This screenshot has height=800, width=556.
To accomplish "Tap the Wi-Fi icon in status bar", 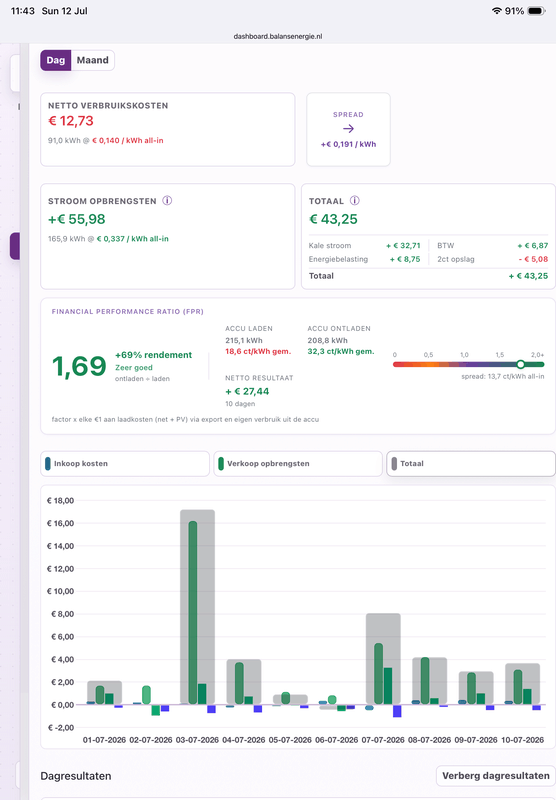I will click(x=496, y=11).
